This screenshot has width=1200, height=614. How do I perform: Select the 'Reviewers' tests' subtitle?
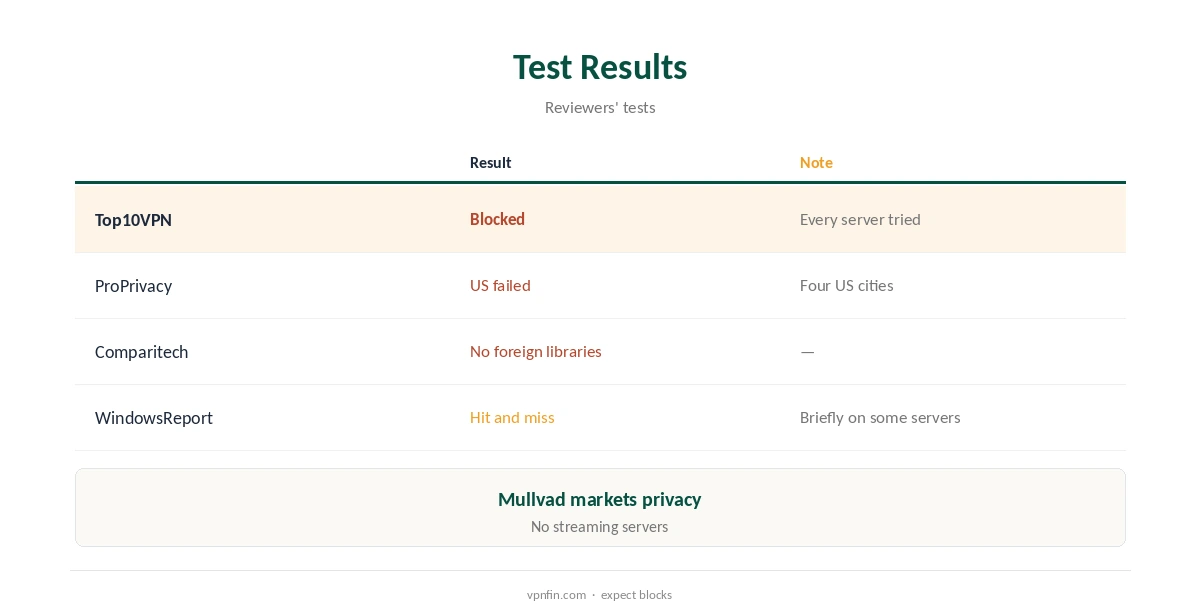click(600, 107)
